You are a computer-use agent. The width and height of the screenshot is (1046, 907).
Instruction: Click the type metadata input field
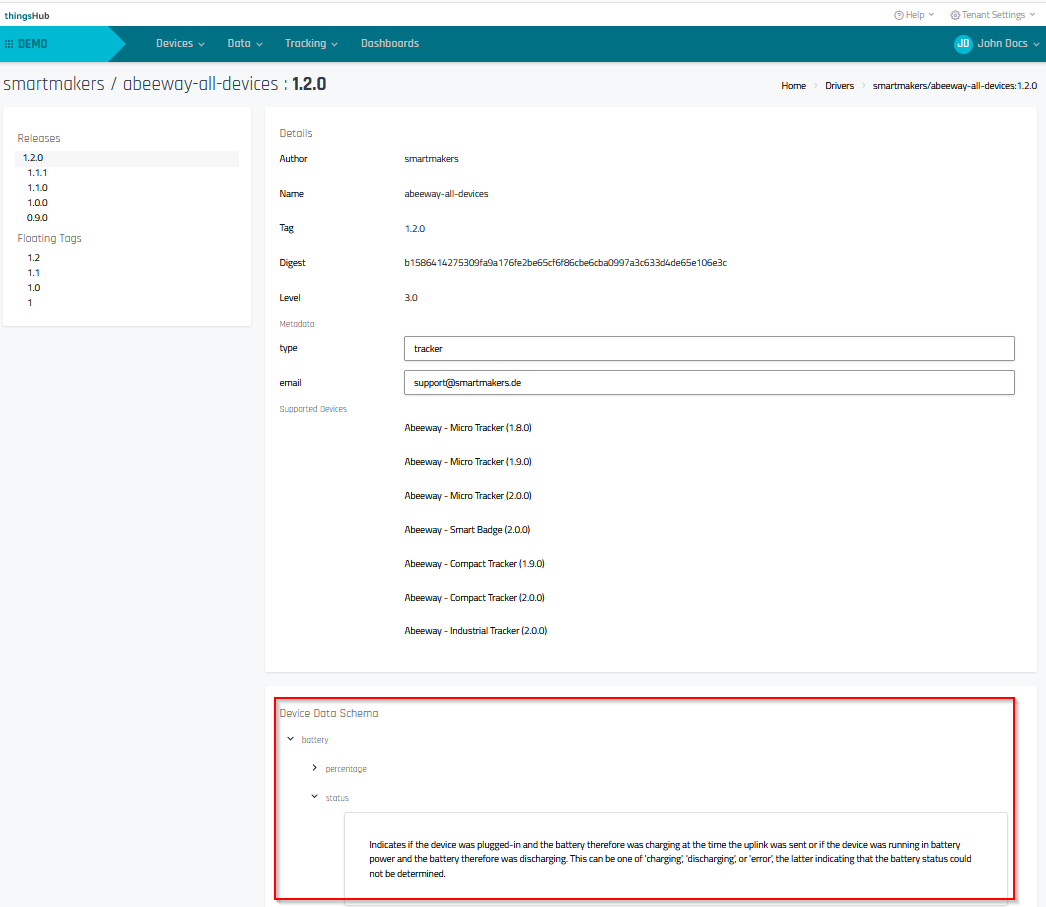[x=708, y=349]
